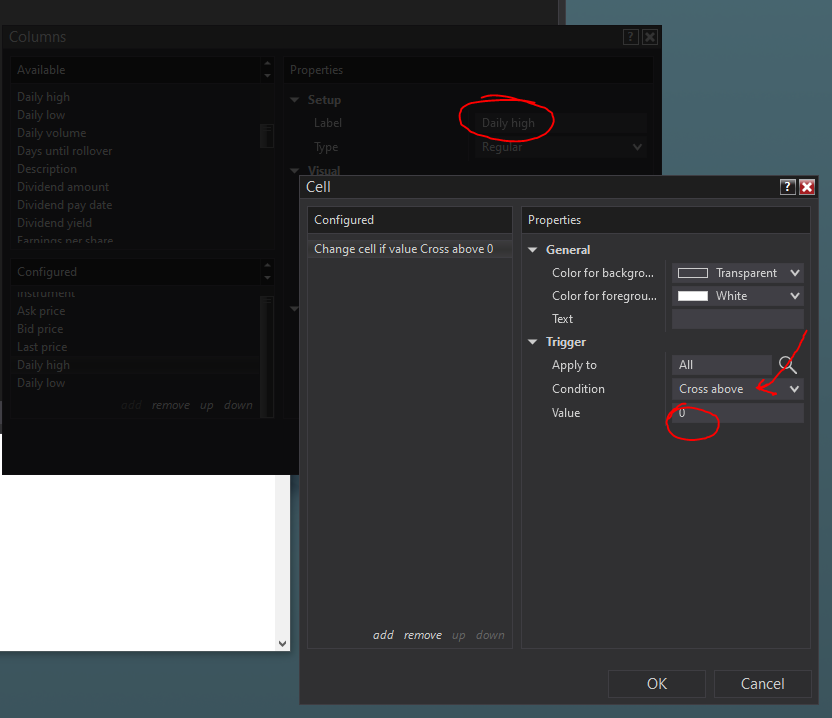Click the Apply to field showing All
Image resolution: width=832 pixels, height=718 pixels.
[722, 365]
